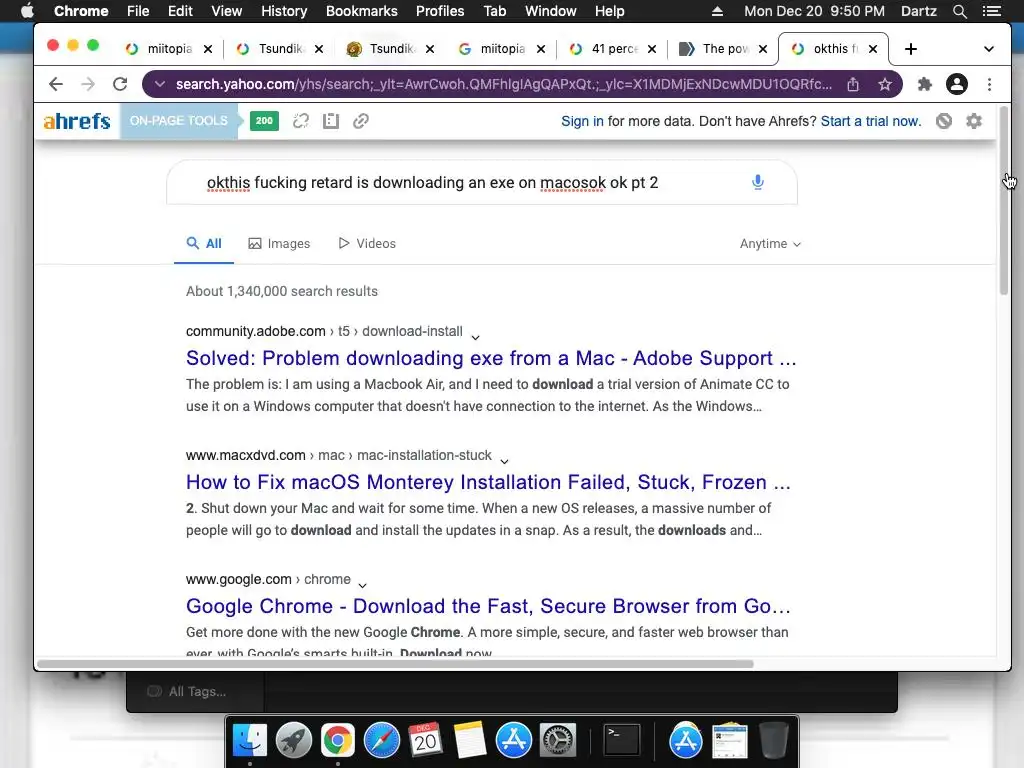The height and width of the screenshot is (768, 1024).
Task: Click 'Start a trial now.' link
Action: point(871,121)
